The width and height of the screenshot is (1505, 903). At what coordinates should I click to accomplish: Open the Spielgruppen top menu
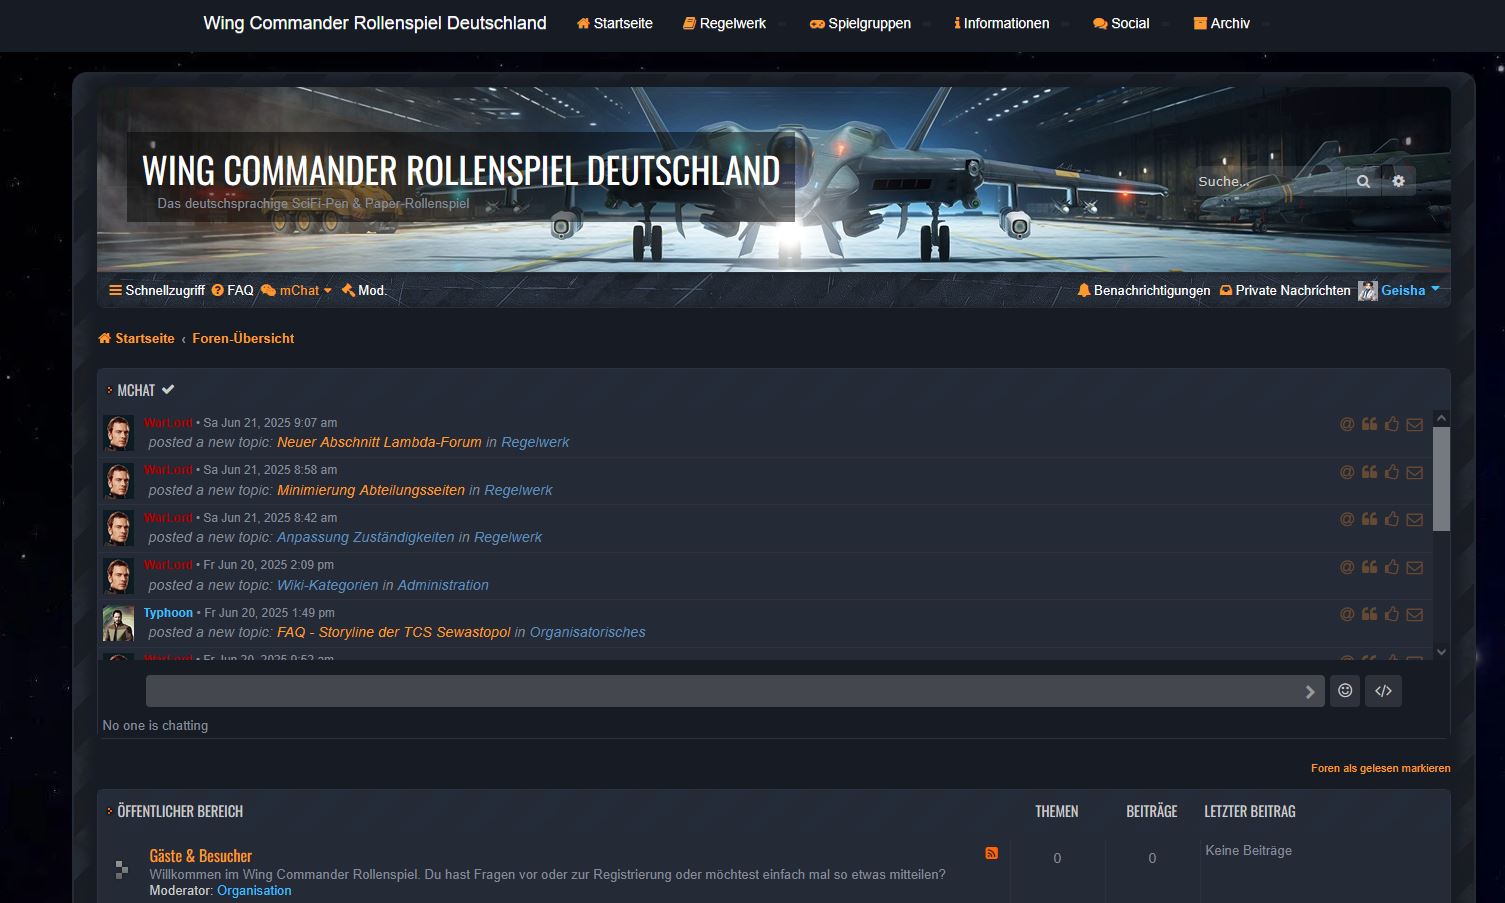(x=860, y=23)
